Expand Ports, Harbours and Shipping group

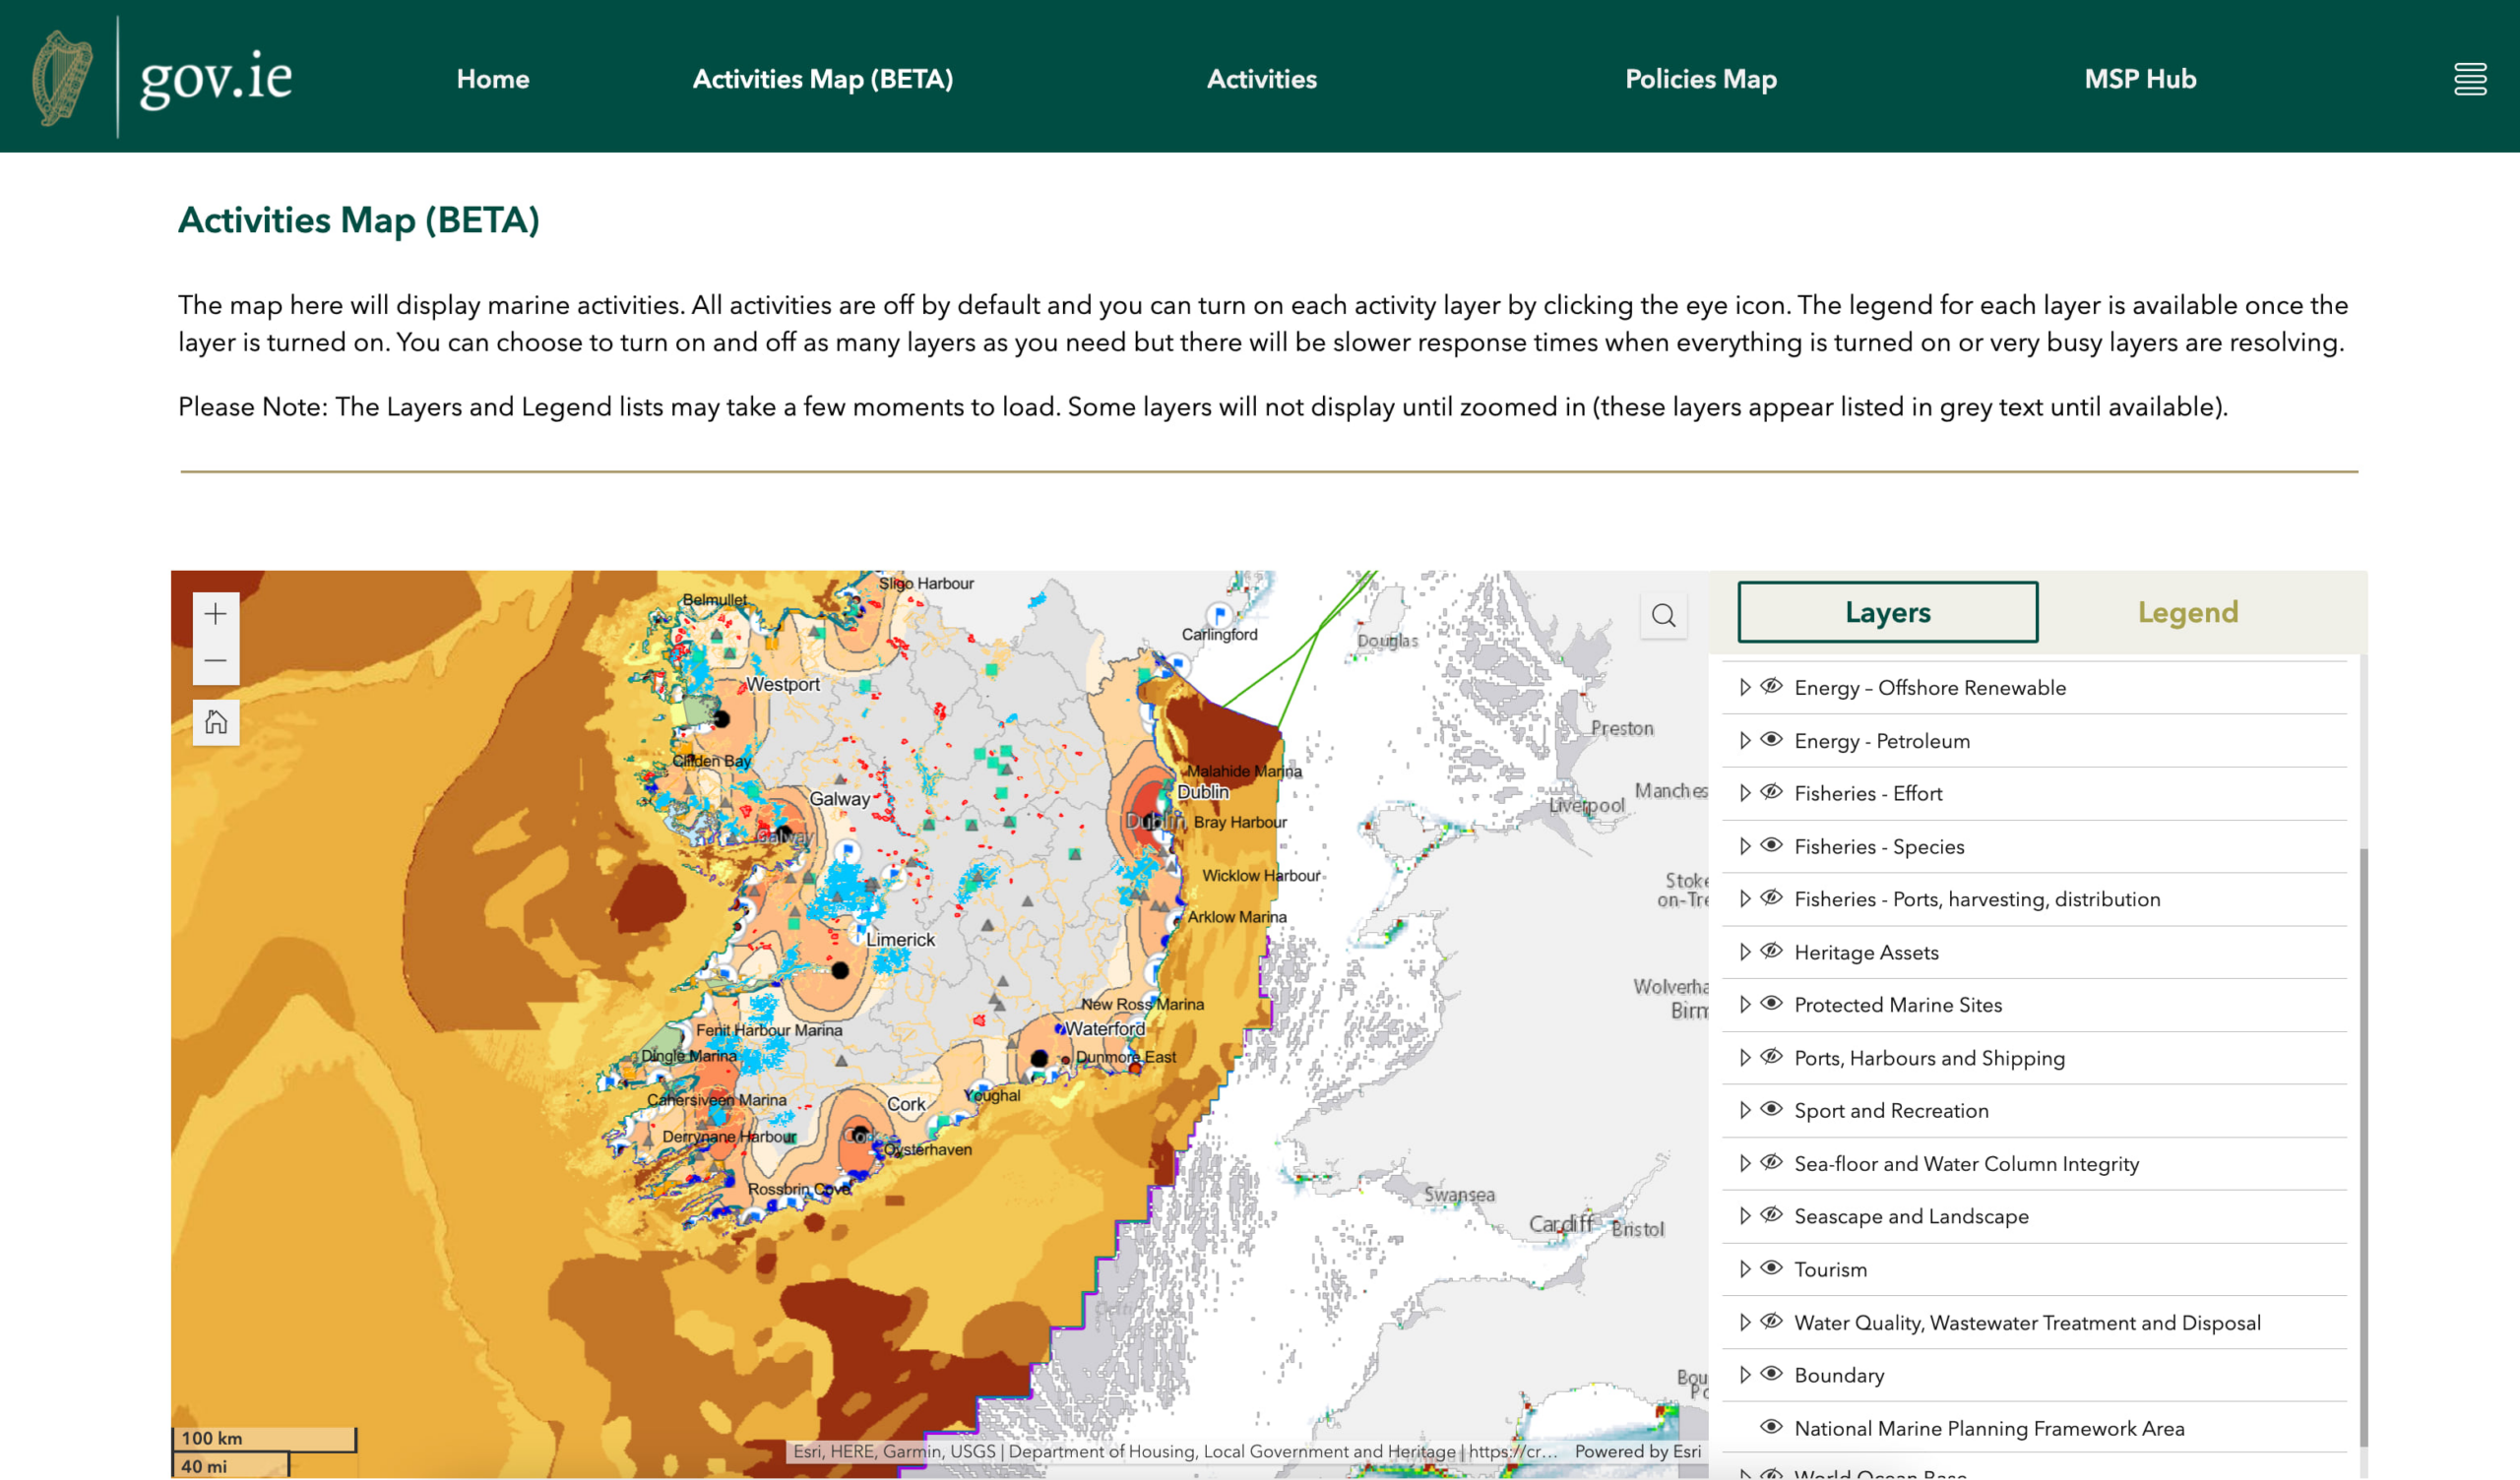(x=1745, y=1058)
